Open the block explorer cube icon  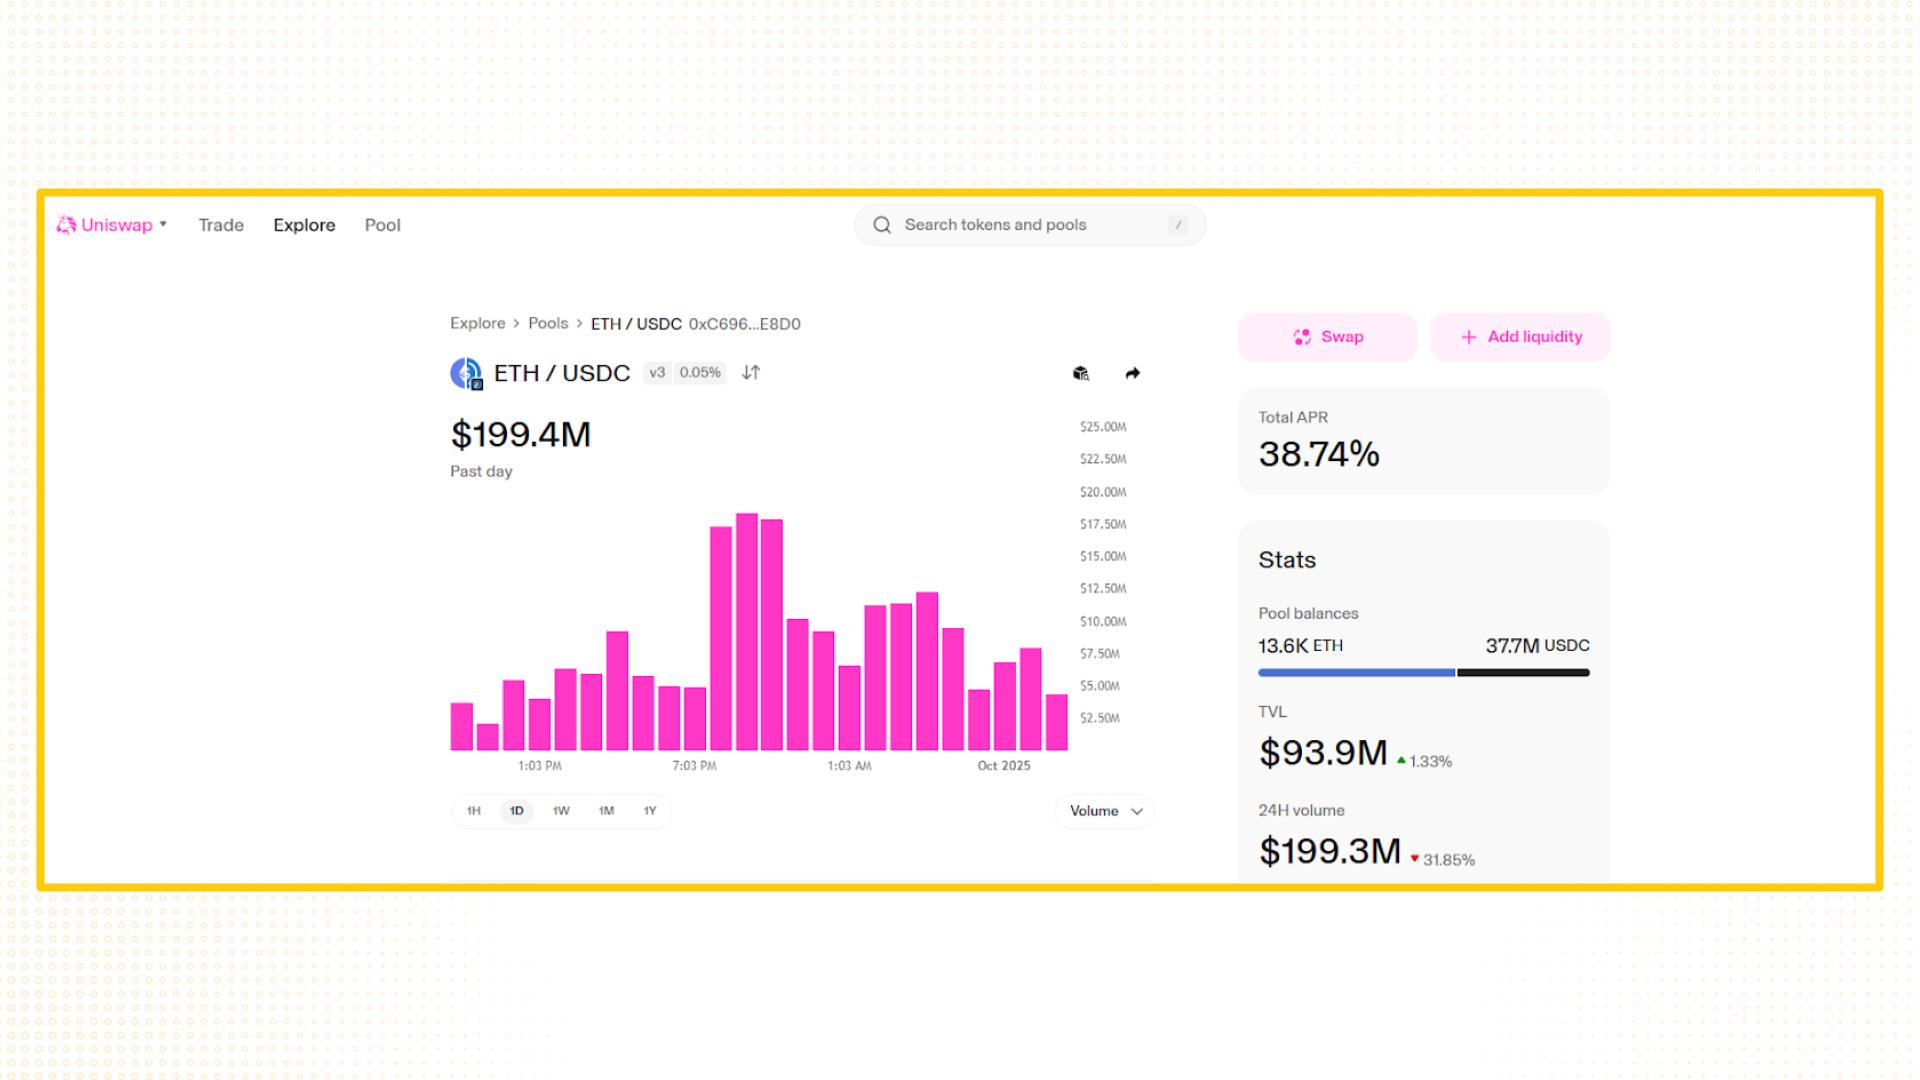coord(1081,373)
